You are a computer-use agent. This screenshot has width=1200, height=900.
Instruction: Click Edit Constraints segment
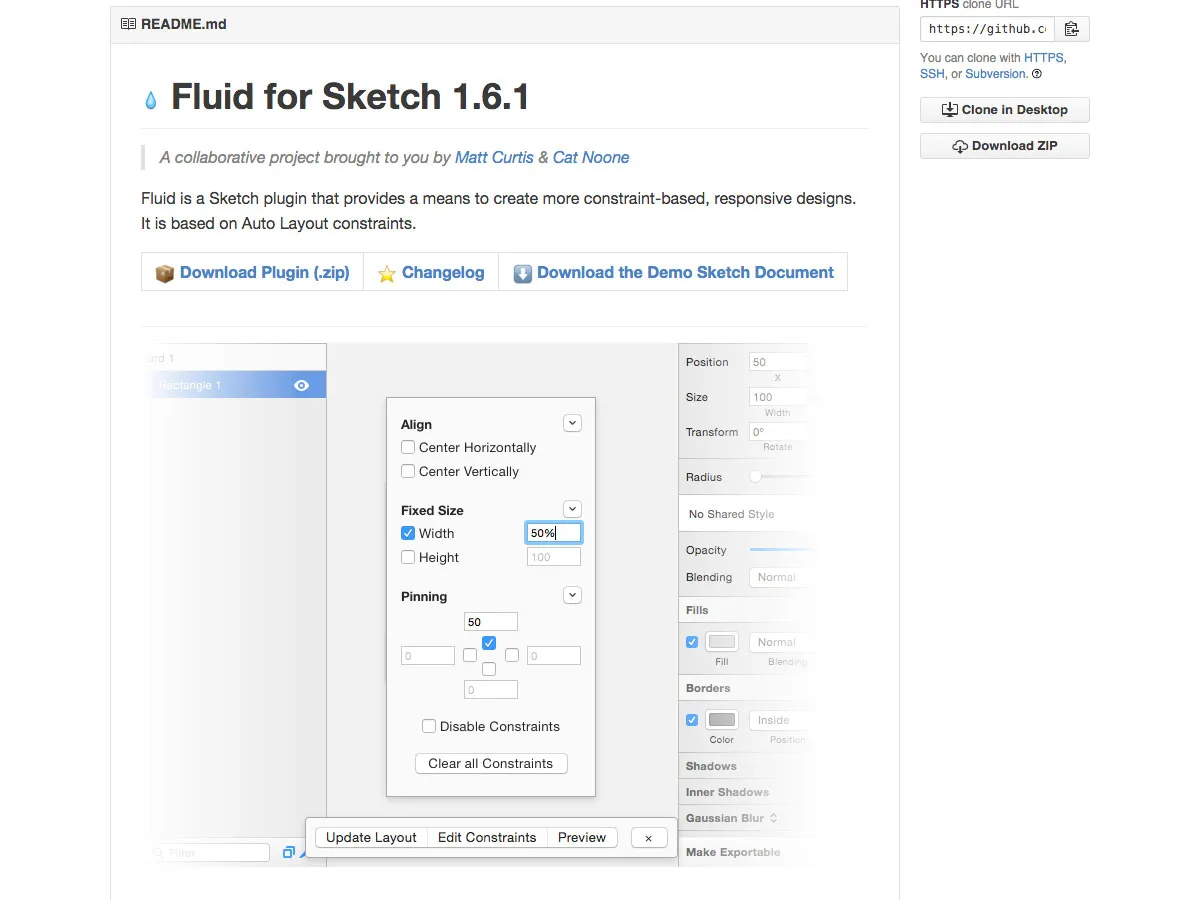(x=487, y=838)
